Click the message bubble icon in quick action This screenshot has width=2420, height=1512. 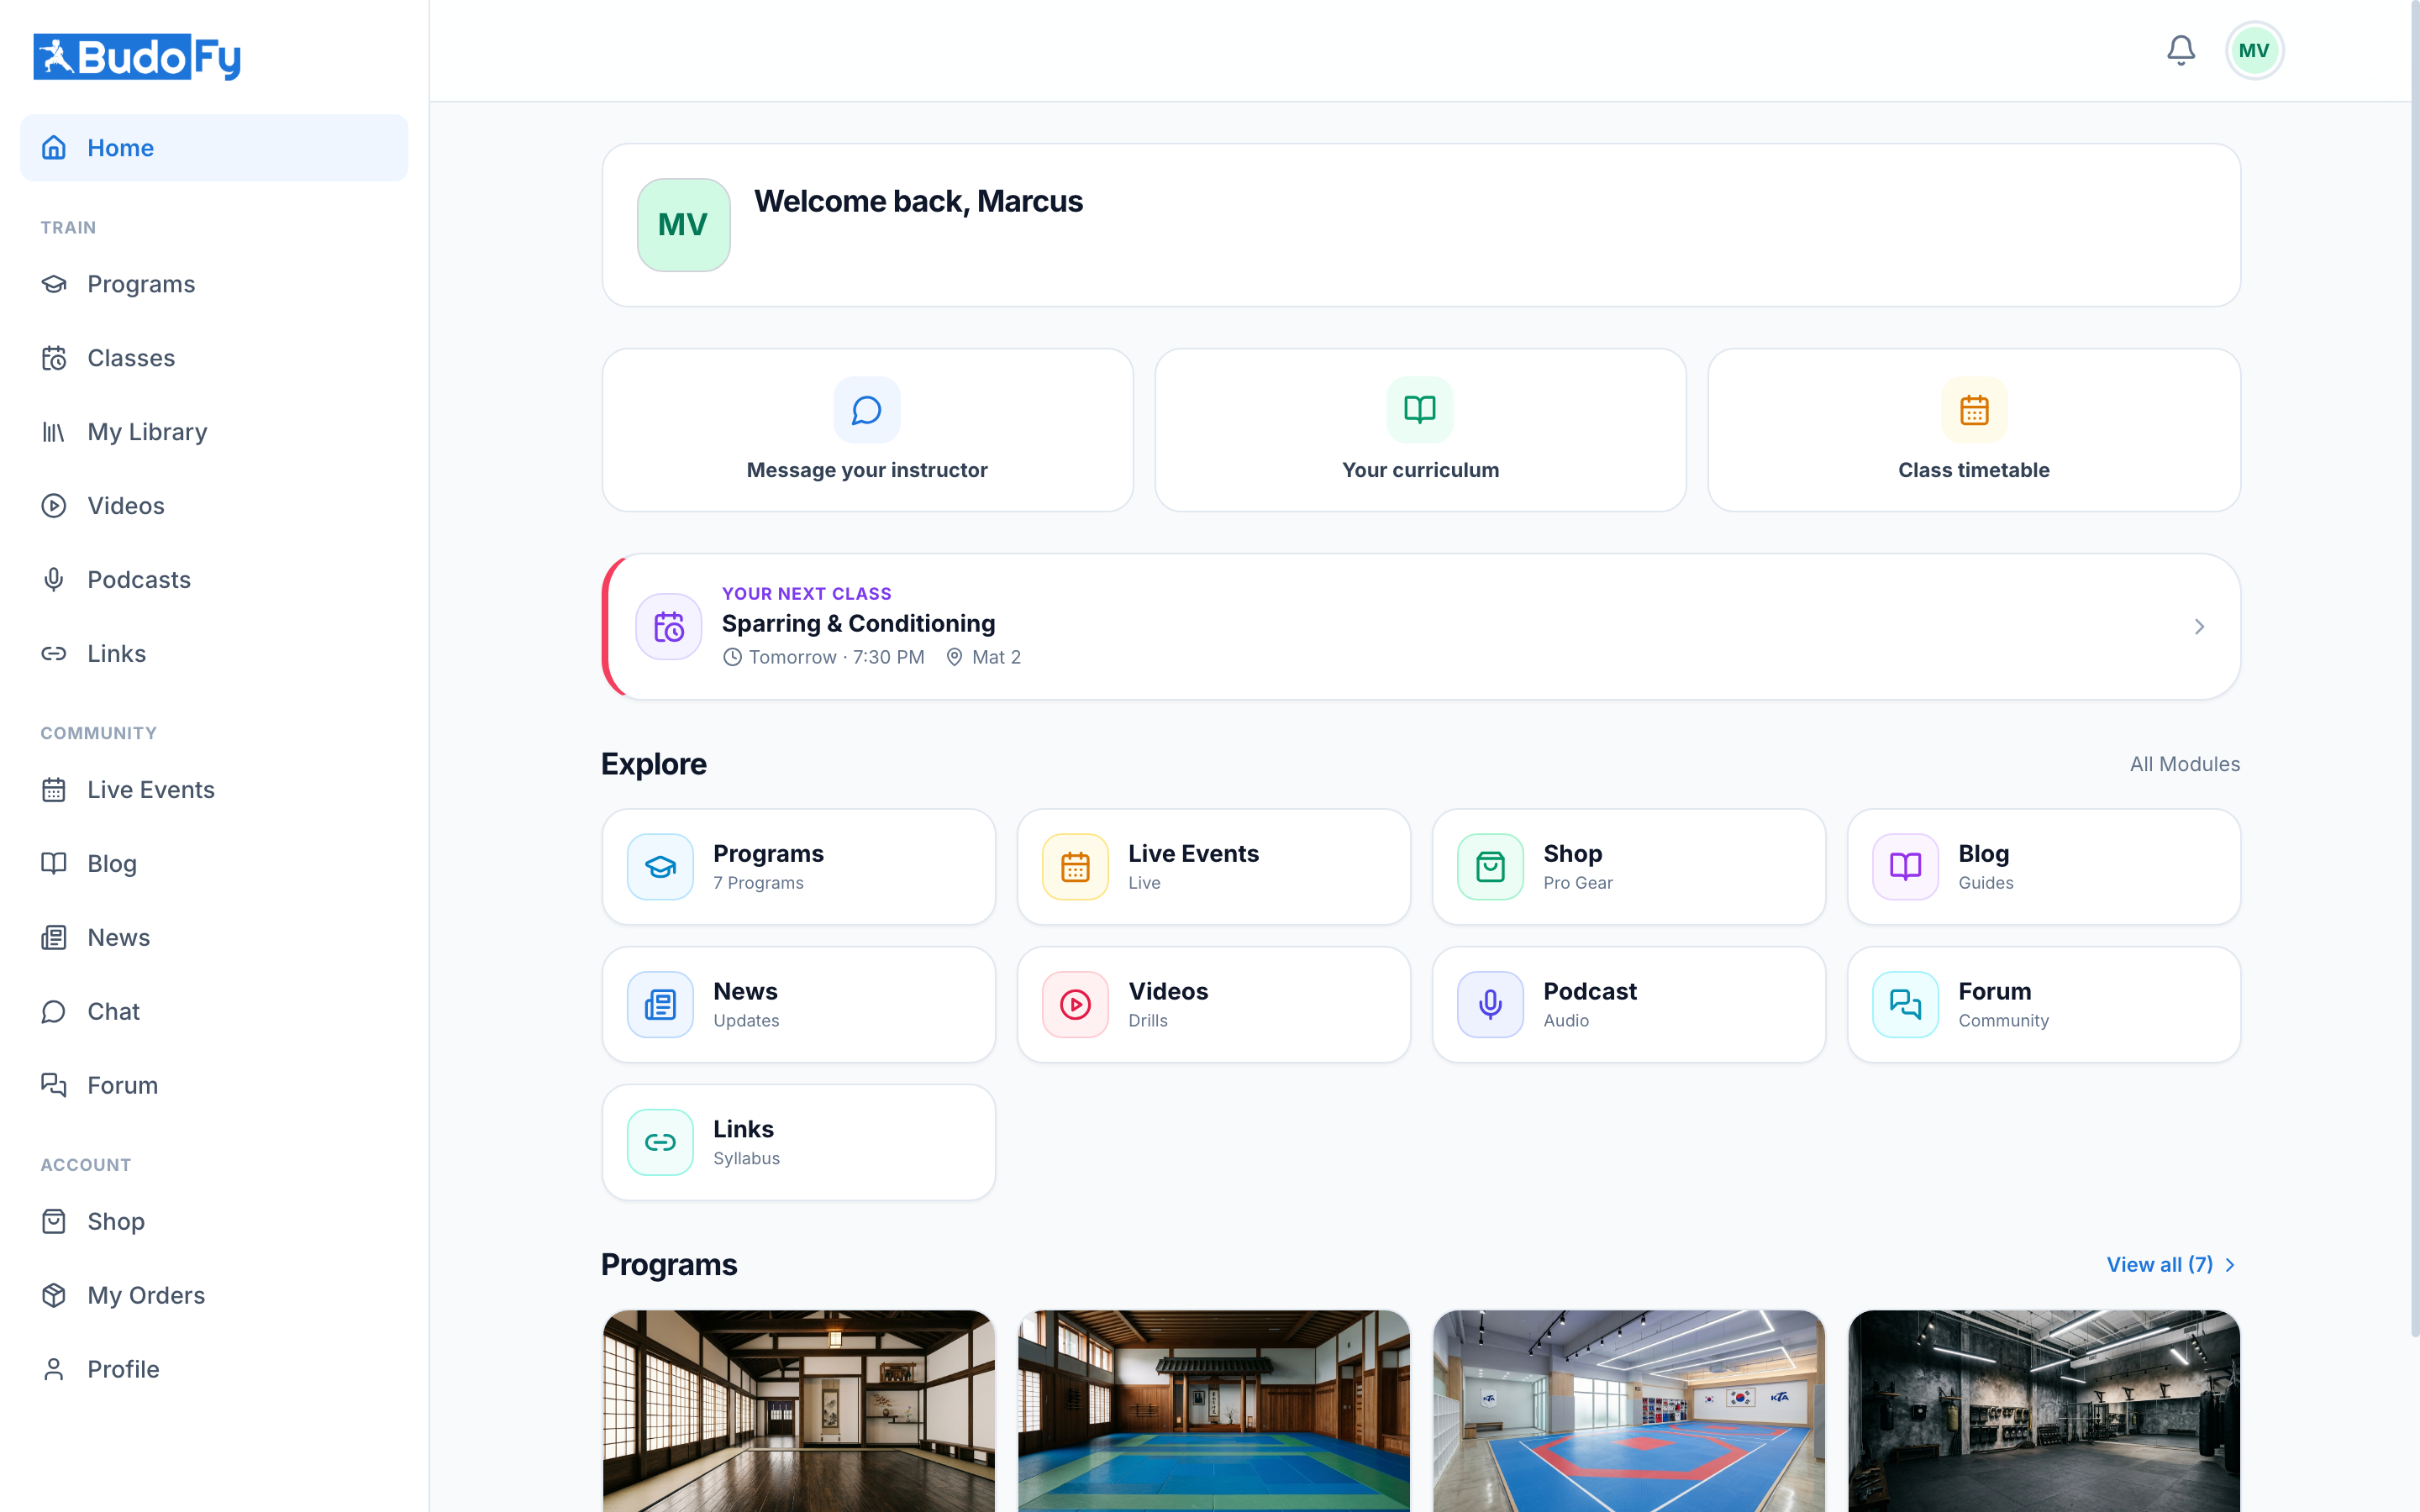[867, 410]
